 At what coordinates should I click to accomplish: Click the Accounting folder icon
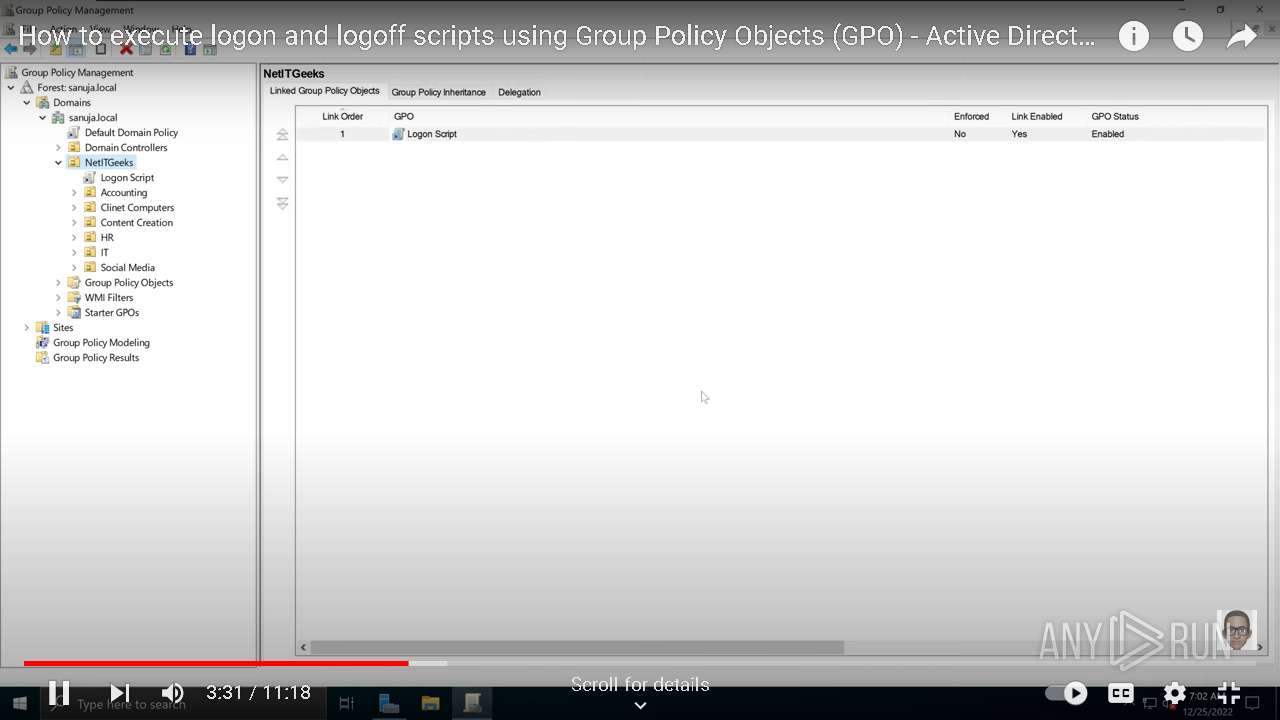90,192
